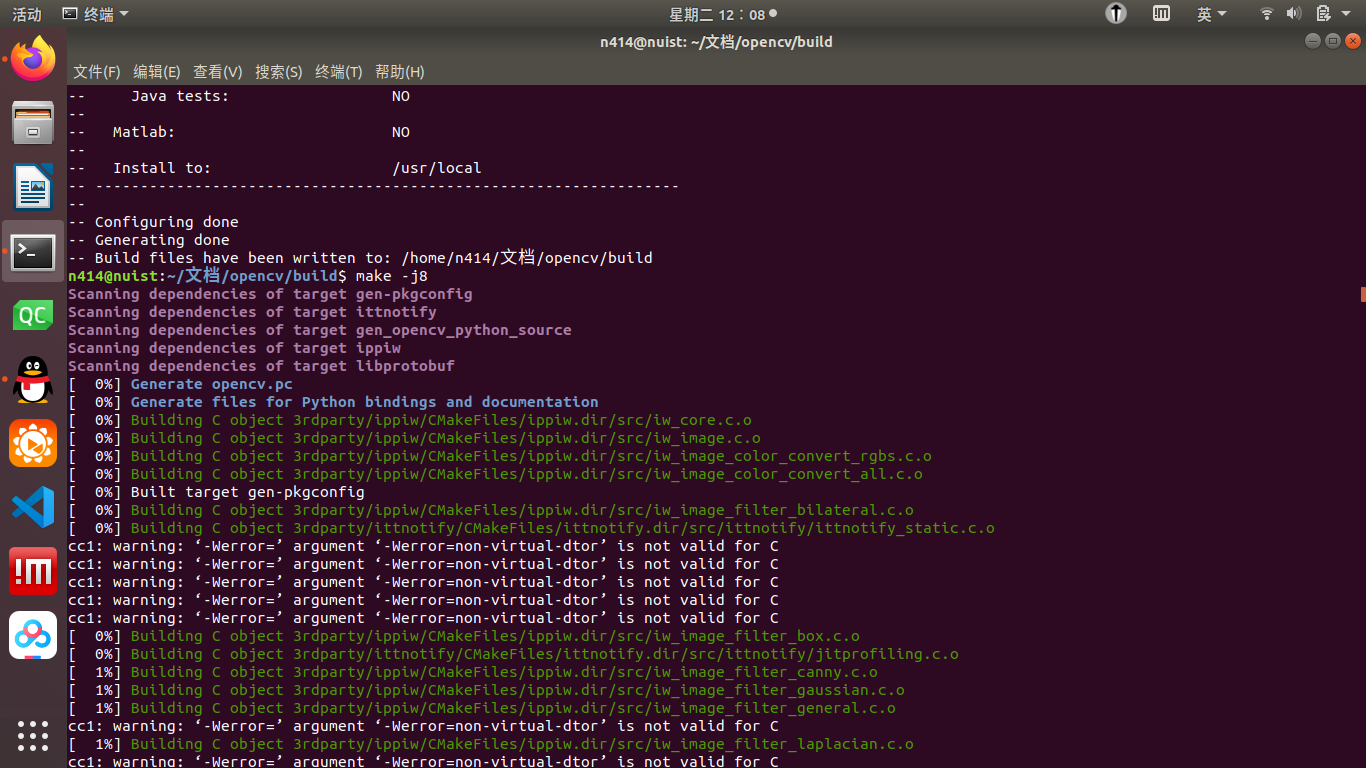Screen dimensions: 1366x768
Task: Minimize the terminal window
Action: 1313,41
